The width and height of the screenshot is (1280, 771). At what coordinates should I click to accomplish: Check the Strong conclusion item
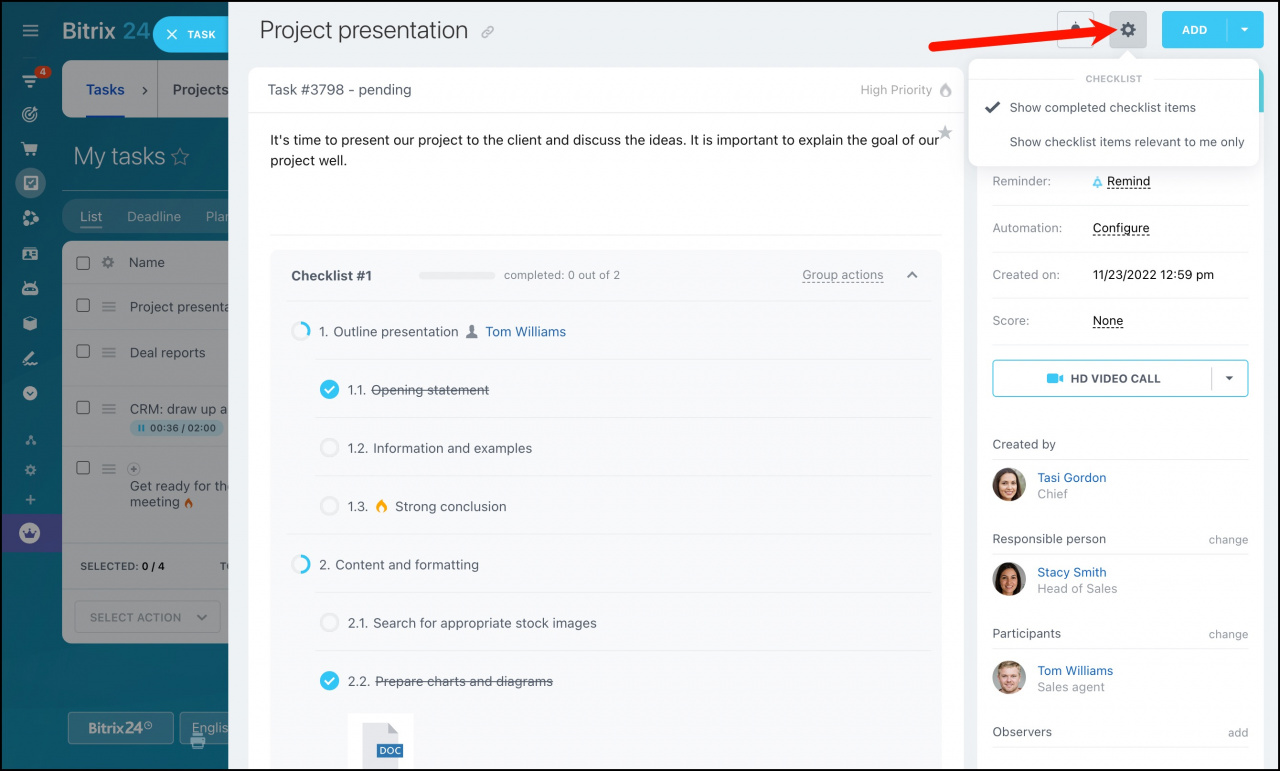329,506
